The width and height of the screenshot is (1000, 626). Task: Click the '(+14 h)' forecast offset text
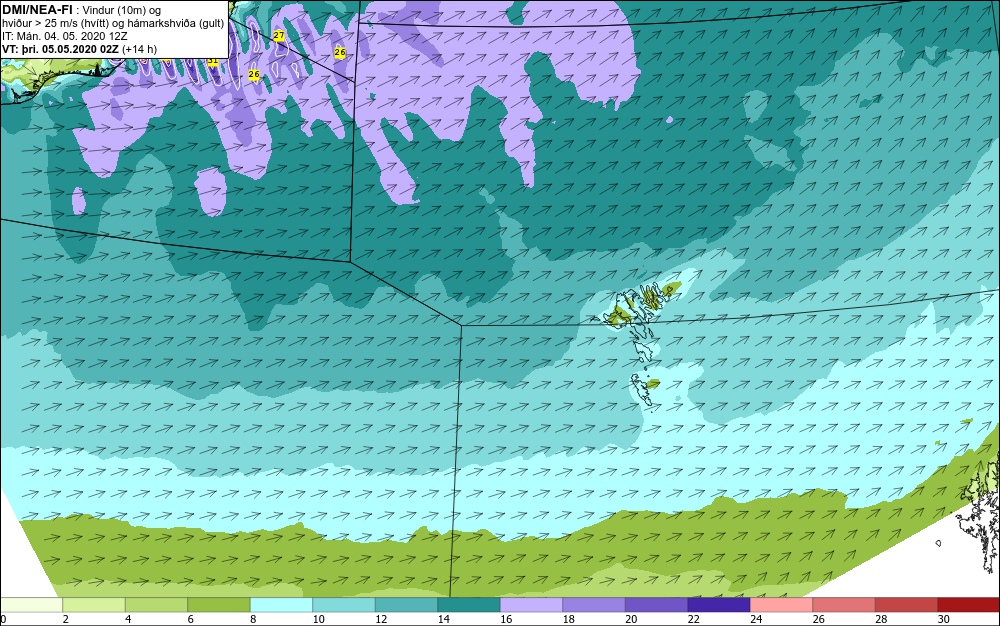click(140, 49)
